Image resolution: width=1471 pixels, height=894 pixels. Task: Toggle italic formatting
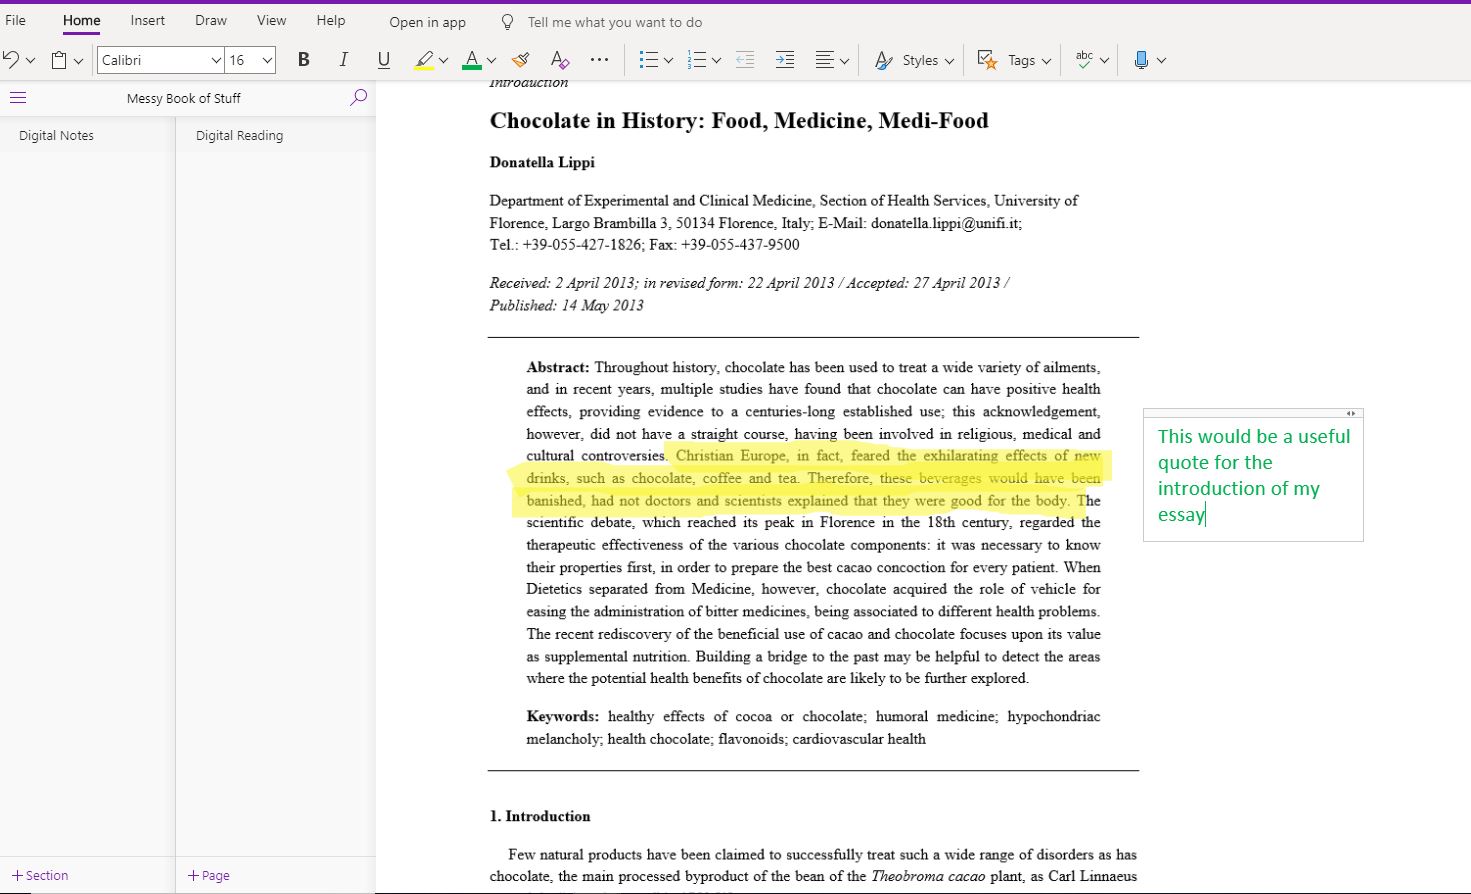tap(344, 60)
